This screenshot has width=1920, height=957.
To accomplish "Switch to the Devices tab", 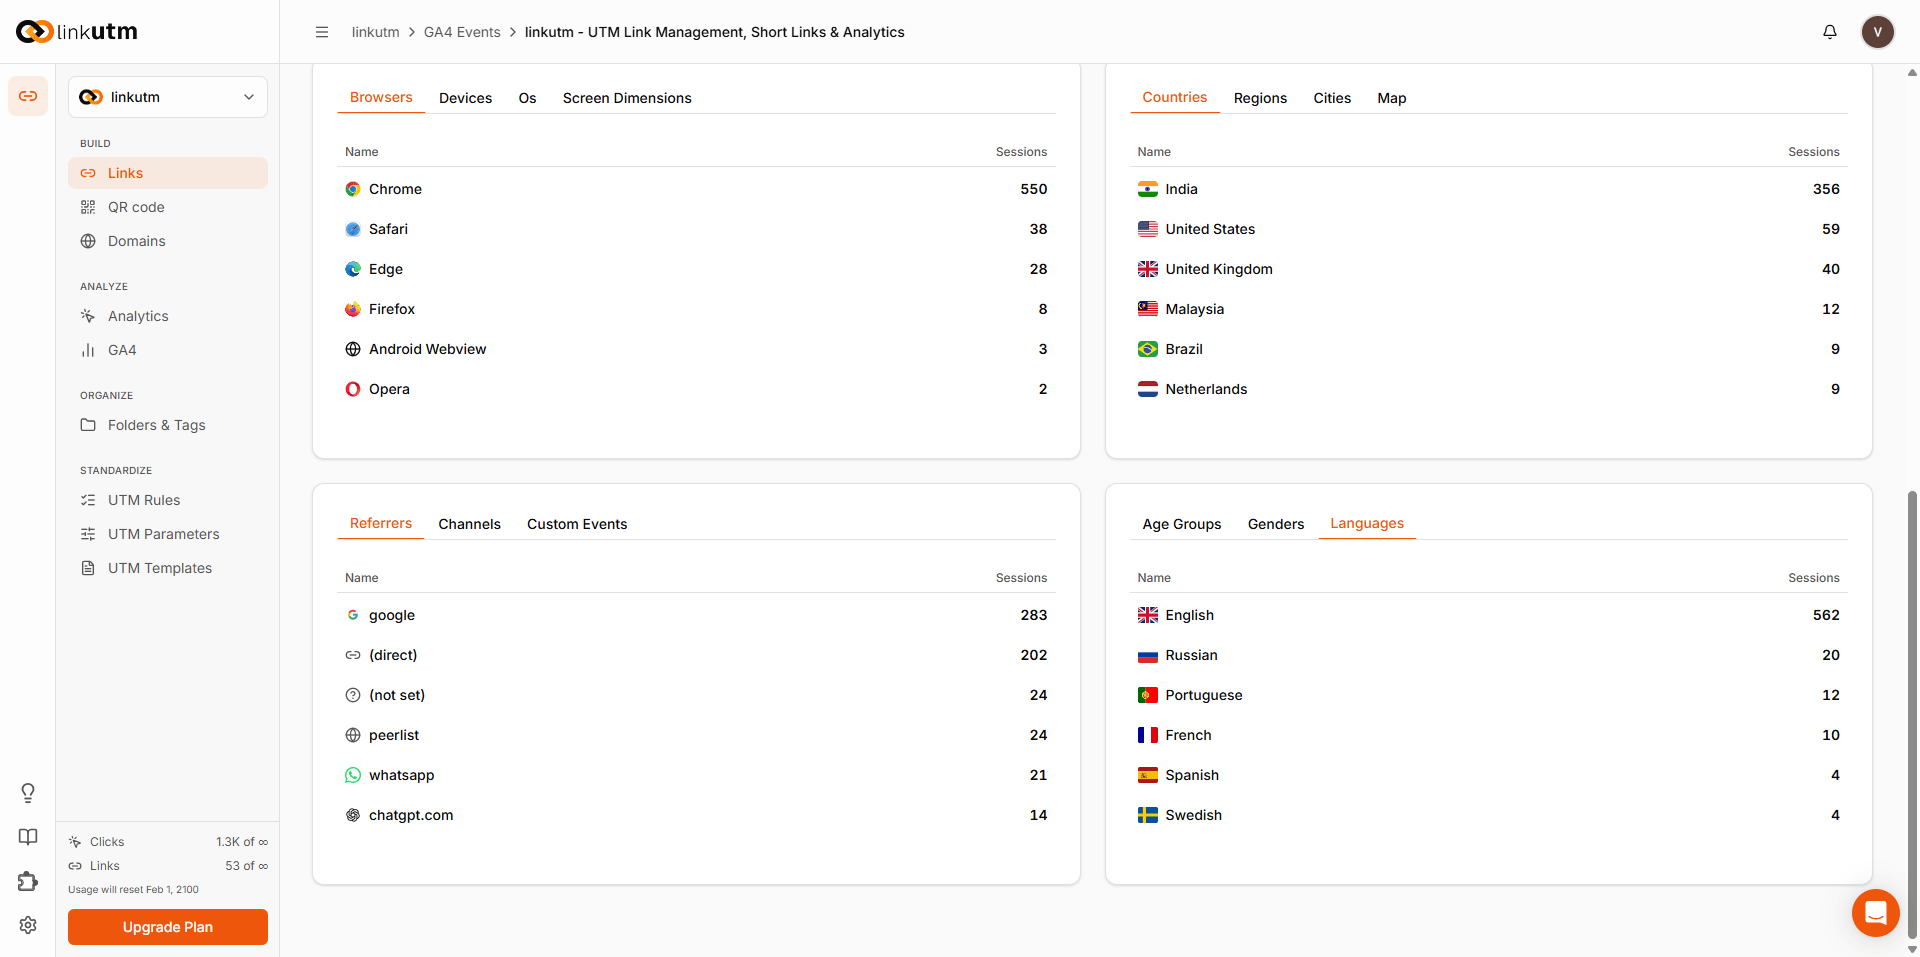I will [x=465, y=98].
